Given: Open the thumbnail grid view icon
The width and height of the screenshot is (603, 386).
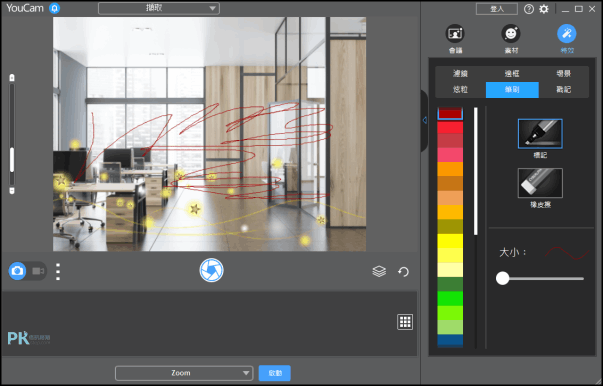Looking at the screenshot, I should coord(405,322).
